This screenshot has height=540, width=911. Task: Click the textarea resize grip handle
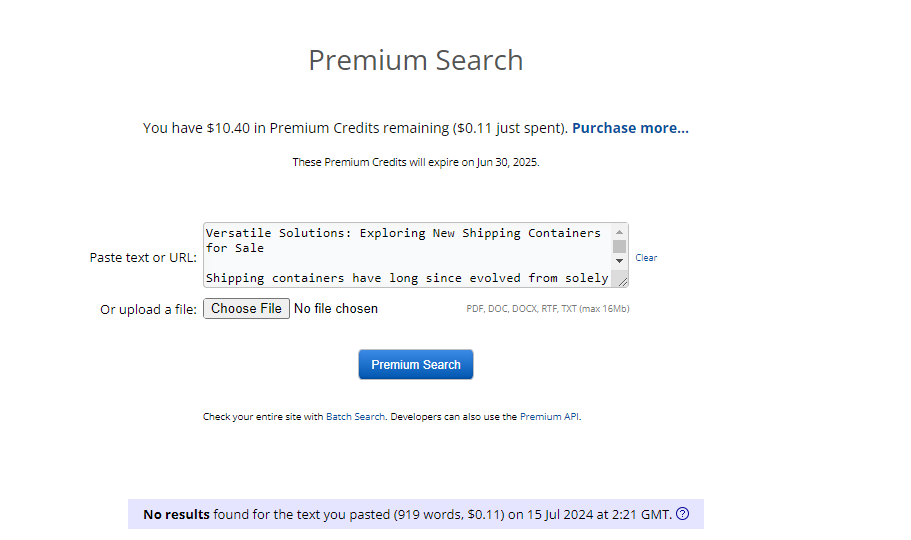(x=622, y=281)
